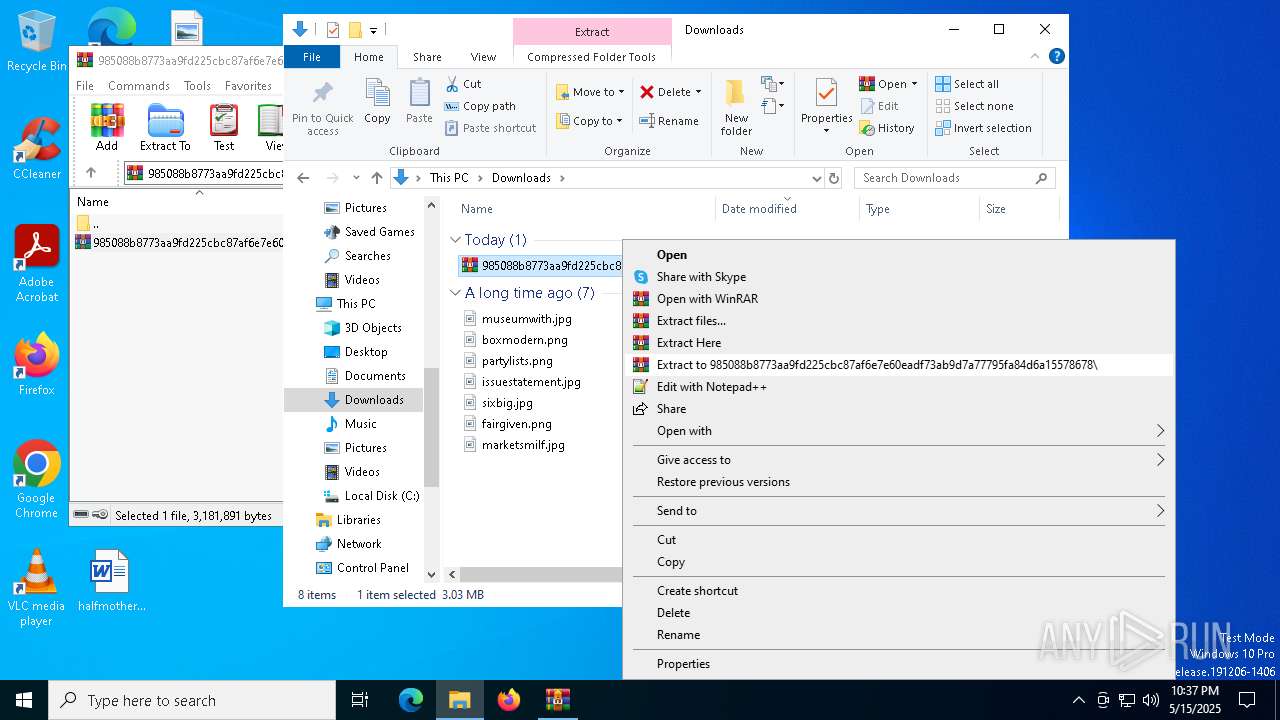Open address bar history dropdown
Image resolution: width=1280 pixels, height=720 pixels.
(816, 178)
